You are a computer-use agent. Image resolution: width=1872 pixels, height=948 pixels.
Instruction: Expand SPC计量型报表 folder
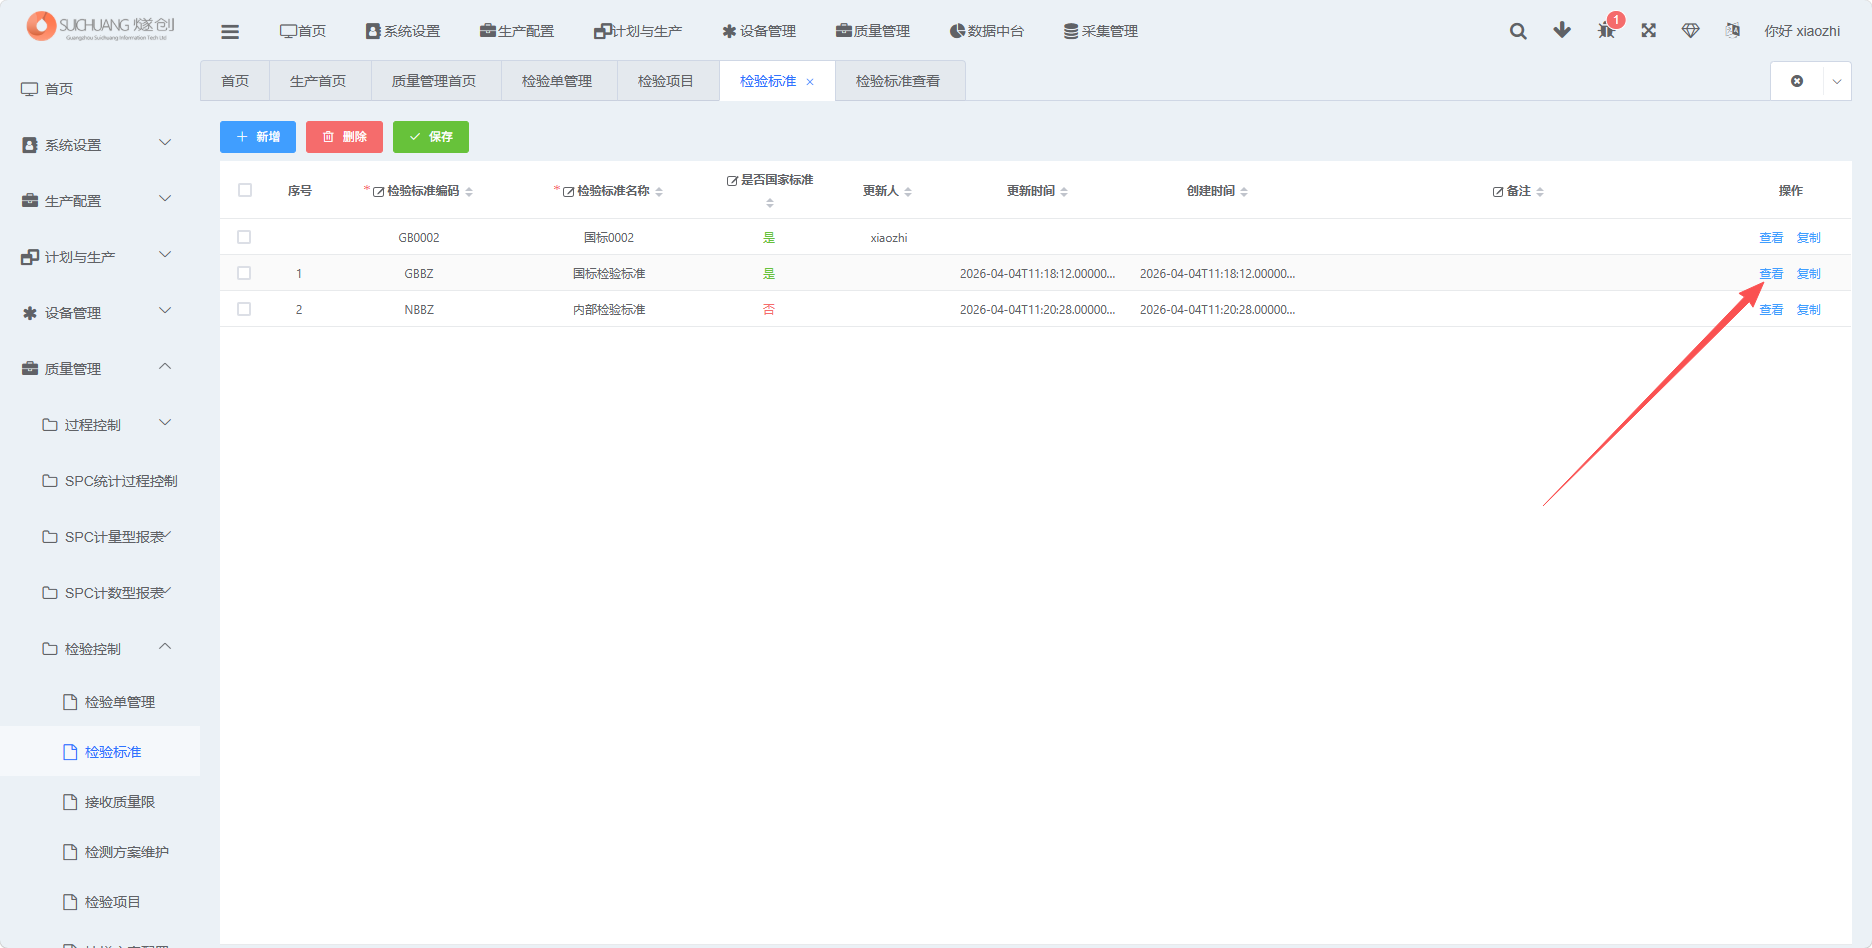pos(100,537)
